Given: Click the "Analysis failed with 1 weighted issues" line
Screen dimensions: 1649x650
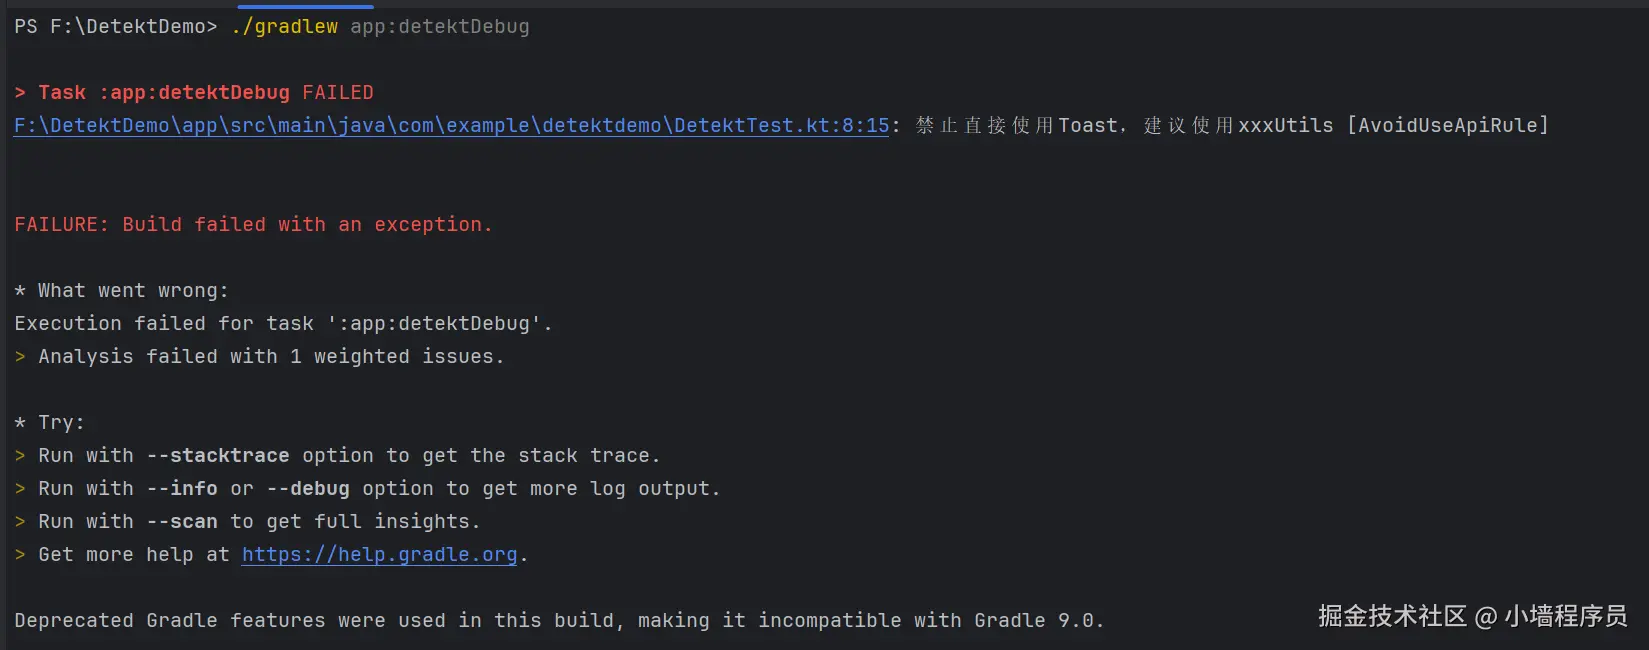Looking at the screenshot, I should point(270,357).
